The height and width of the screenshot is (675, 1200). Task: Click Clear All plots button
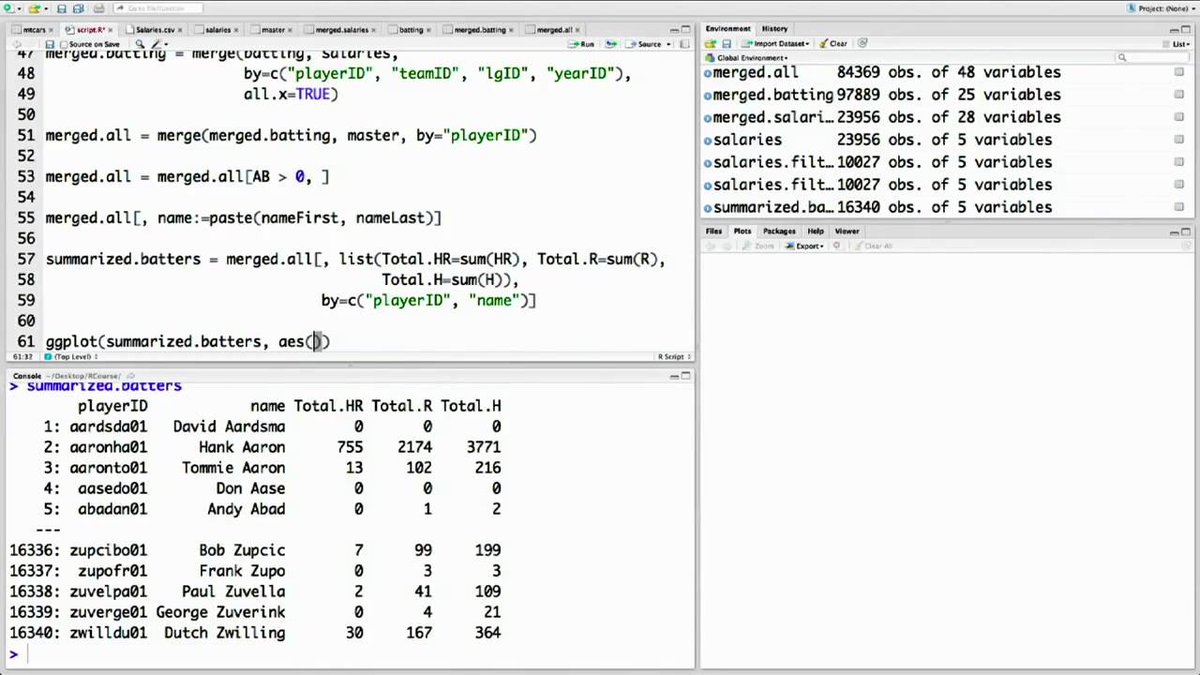click(x=872, y=245)
